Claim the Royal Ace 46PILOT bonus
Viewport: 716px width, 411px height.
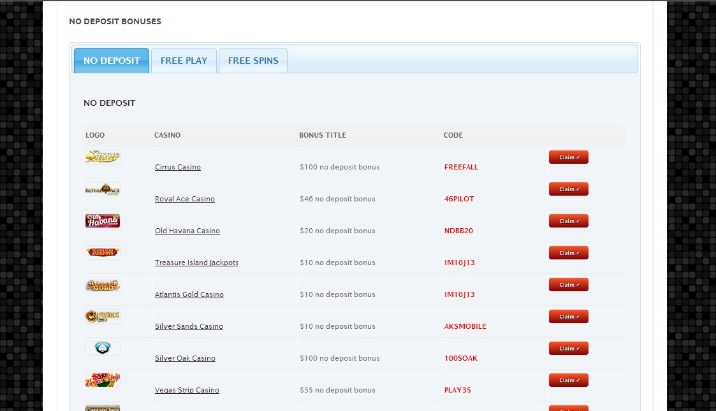pyautogui.click(x=569, y=189)
